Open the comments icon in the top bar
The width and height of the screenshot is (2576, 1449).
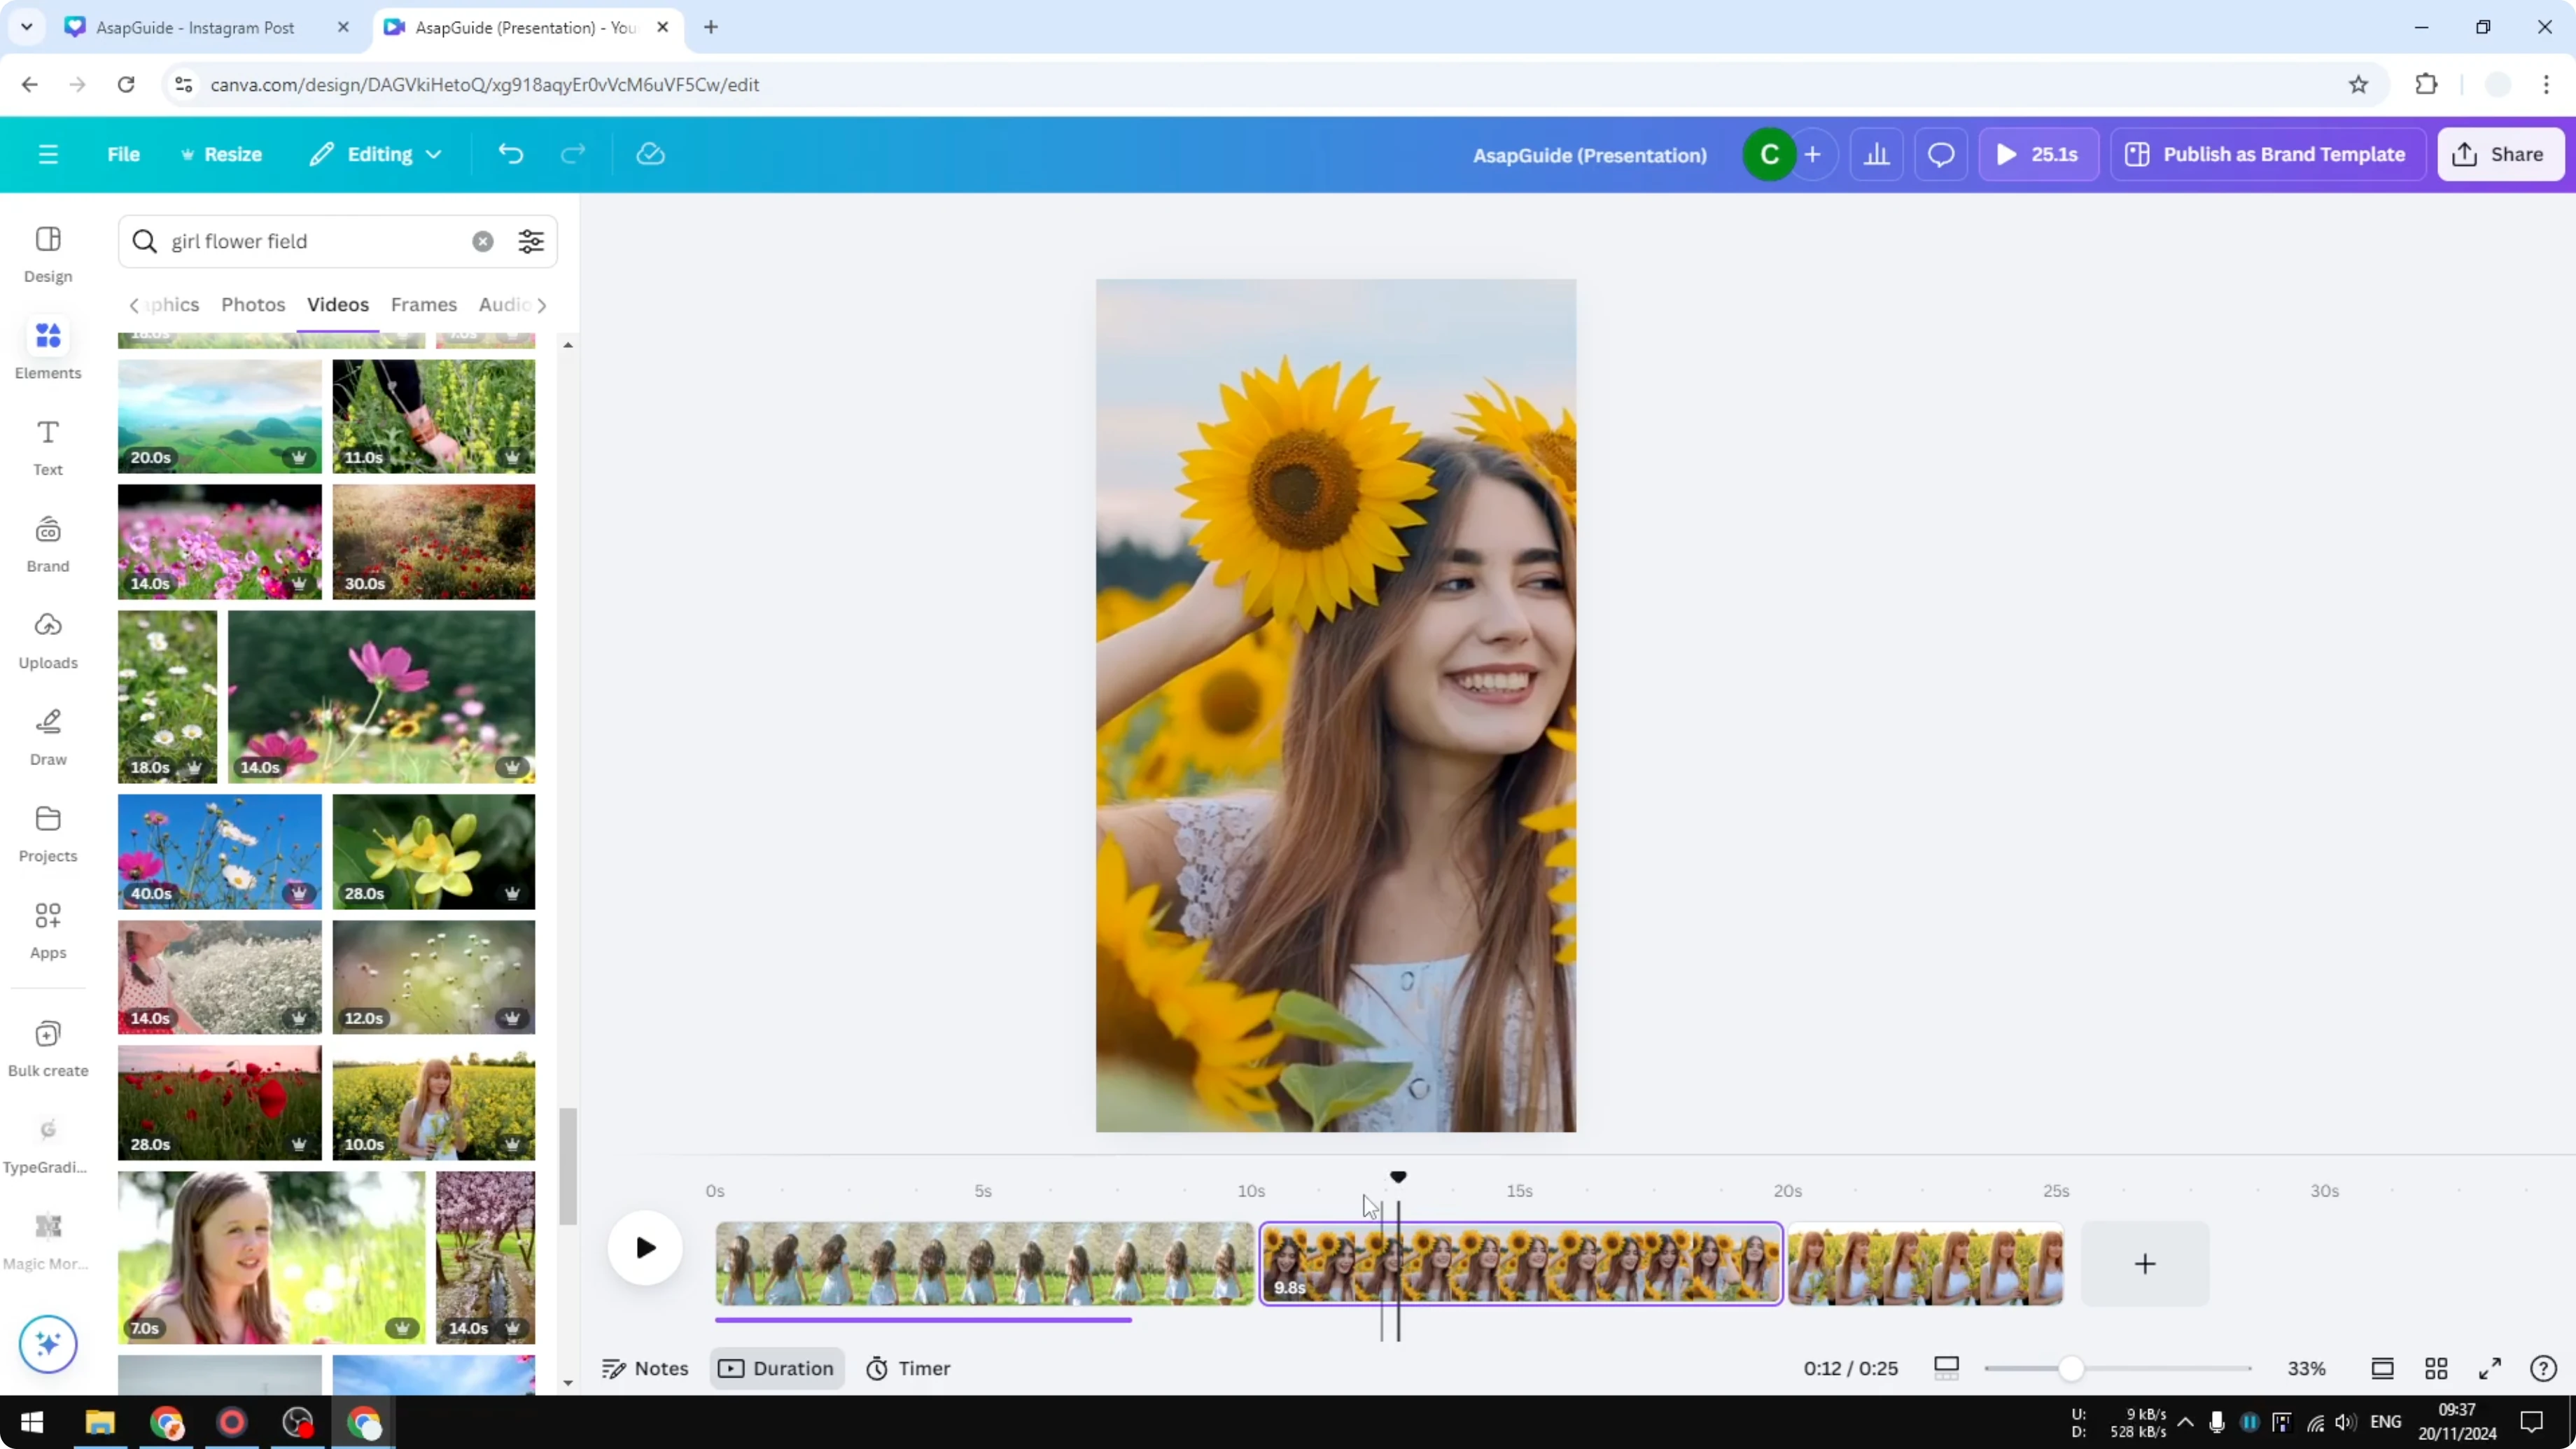(x=1941, y=153)
